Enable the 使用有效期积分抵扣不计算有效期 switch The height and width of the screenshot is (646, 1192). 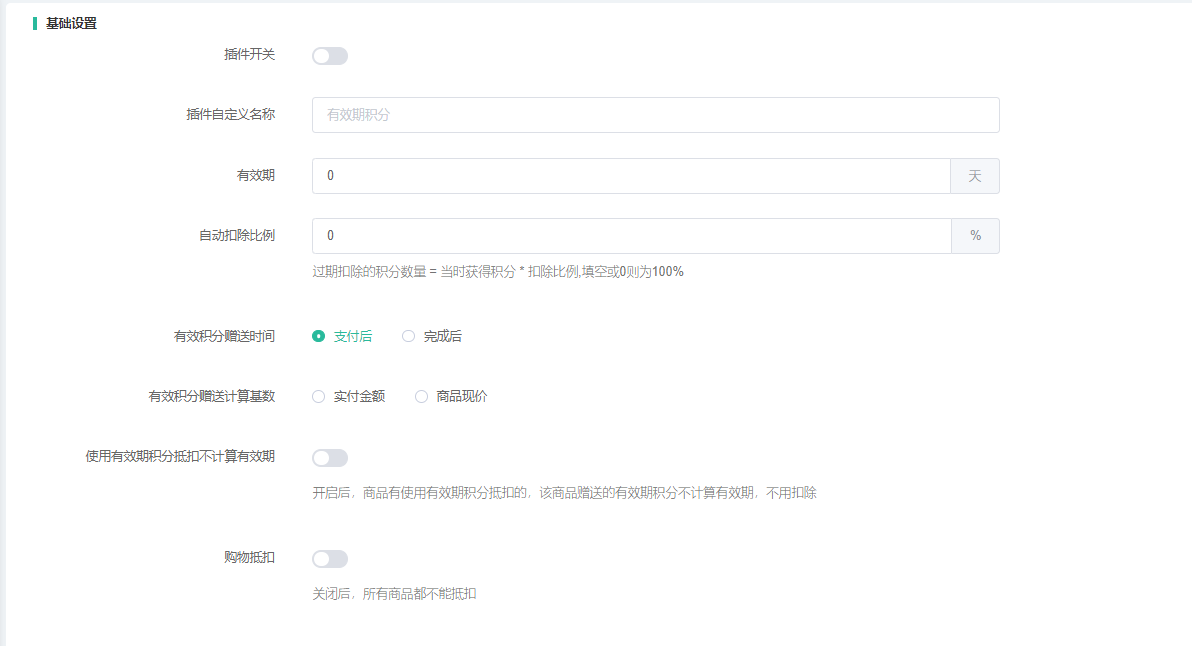tap(329, 458)
